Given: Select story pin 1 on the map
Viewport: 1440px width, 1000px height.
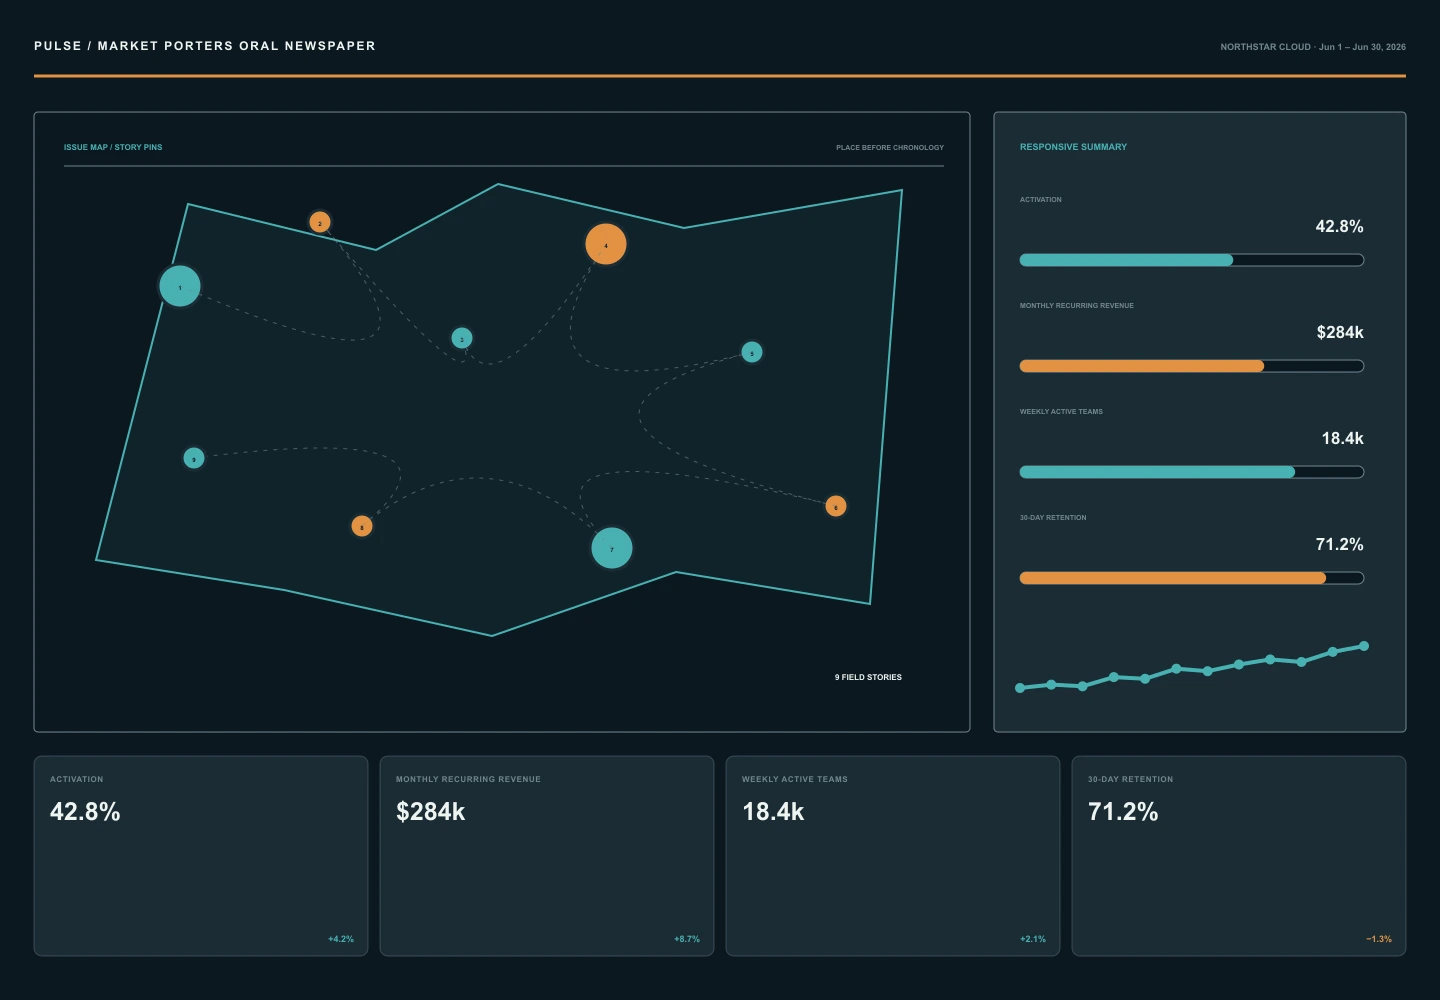Looking at the screenshot, I should [x=180, y=286].
